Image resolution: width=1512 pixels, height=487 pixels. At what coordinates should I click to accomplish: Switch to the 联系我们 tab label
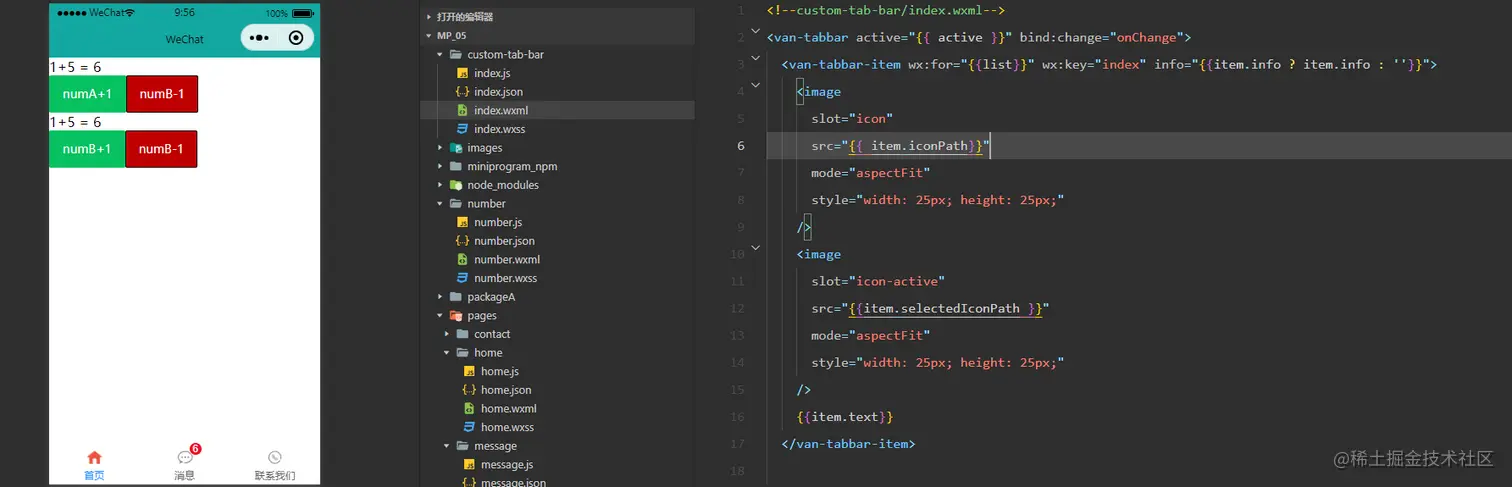[x=275, y=475]
